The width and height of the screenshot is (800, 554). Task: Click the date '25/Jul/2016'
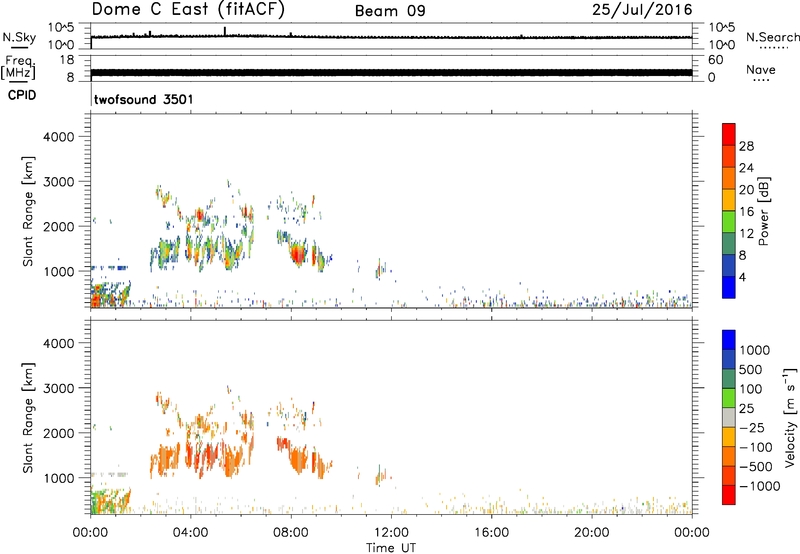pyautogui.click(x=642, y=10)
